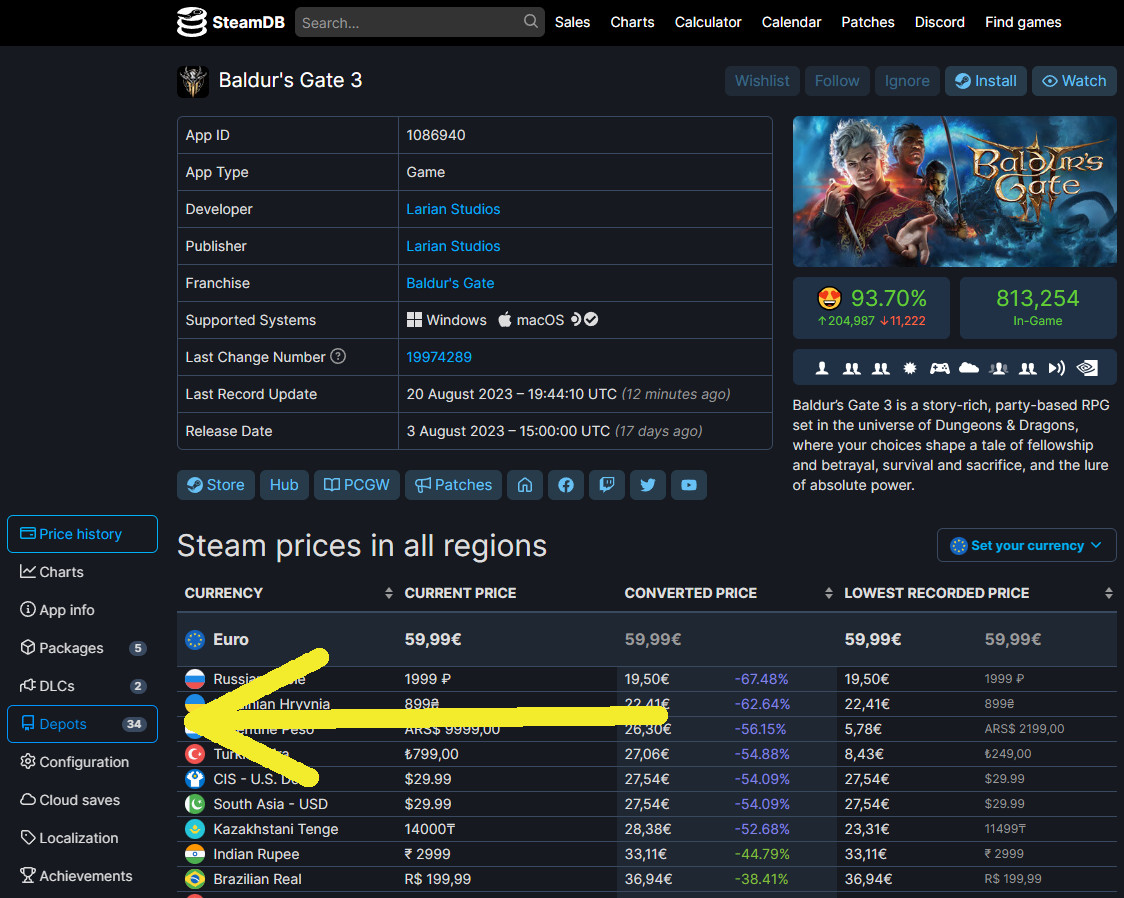Viewport: 1124px width, 898px height.
Task: Add the game to Wishlist
Action: pos(761,81)
